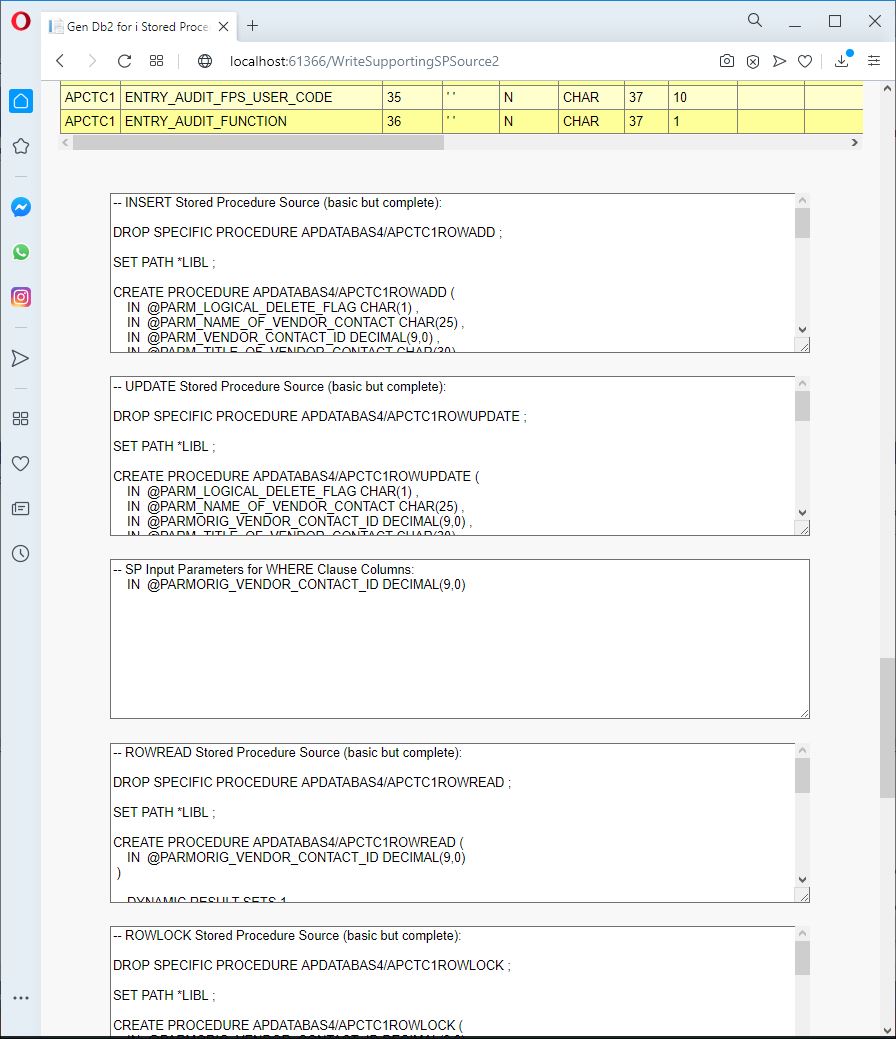The width and height of the screenshot is (896, 1039).
Task: Click N cell in ENTRY_AUDIT_FPS_USER_CODE row
Action: 529,97
